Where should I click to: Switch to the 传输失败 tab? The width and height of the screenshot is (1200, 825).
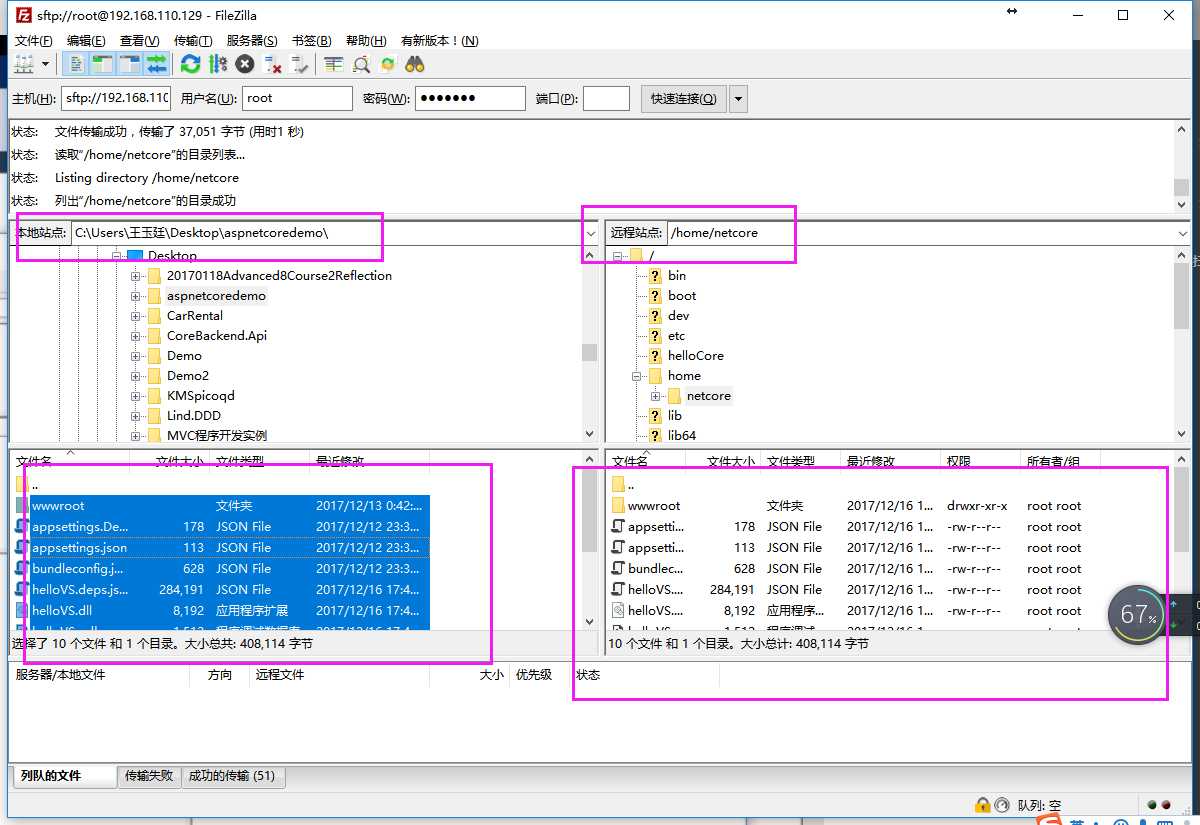[x=149, y=776]
